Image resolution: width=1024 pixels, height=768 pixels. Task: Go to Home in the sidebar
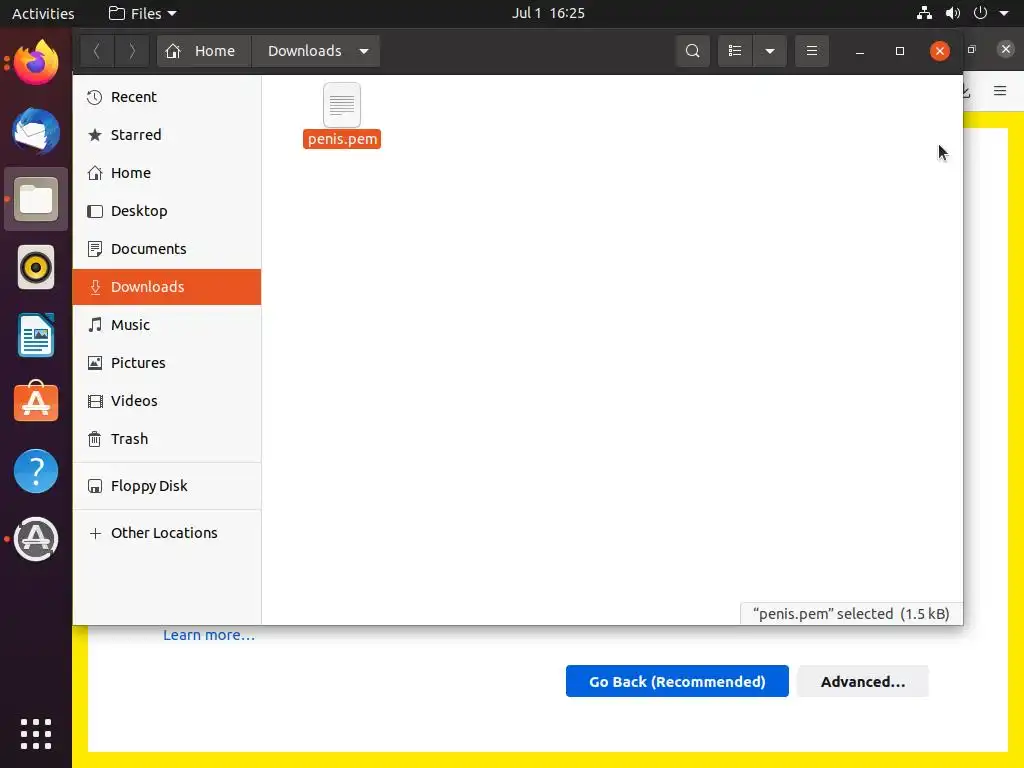[167, 172]
